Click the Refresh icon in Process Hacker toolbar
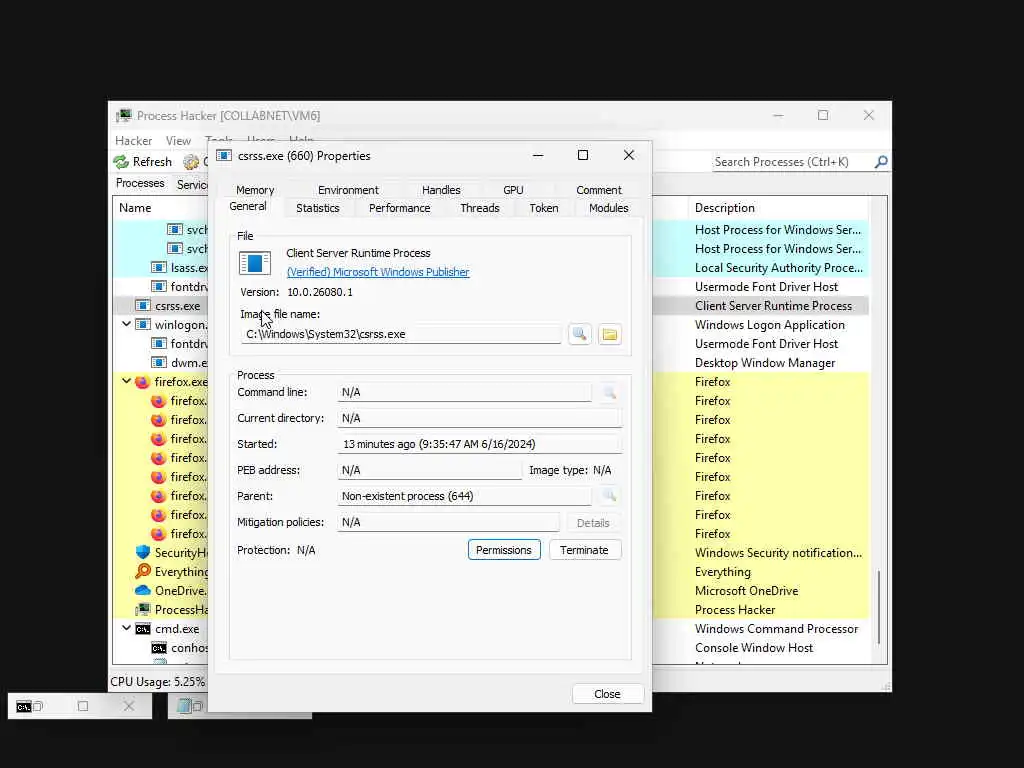The image size is (1024, 768). [x=121, y=161]
